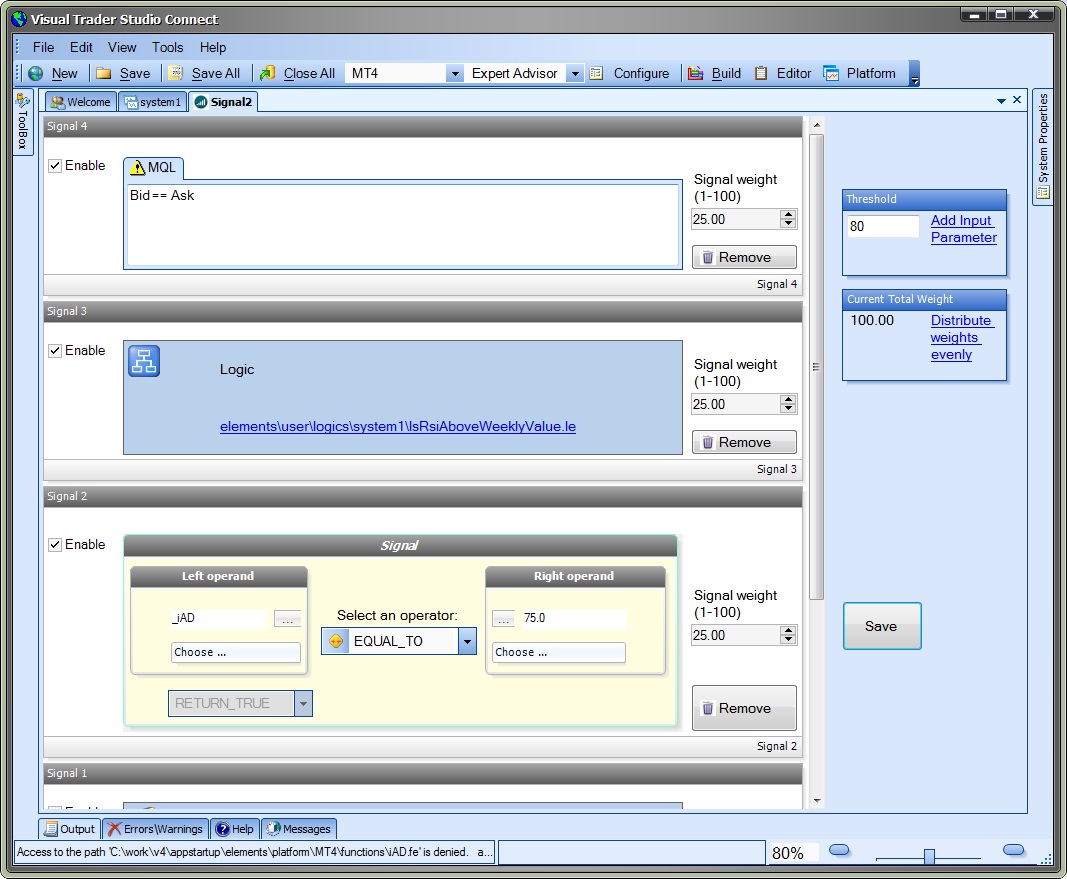Click the scrollbar up arrow

click(817, 126)
